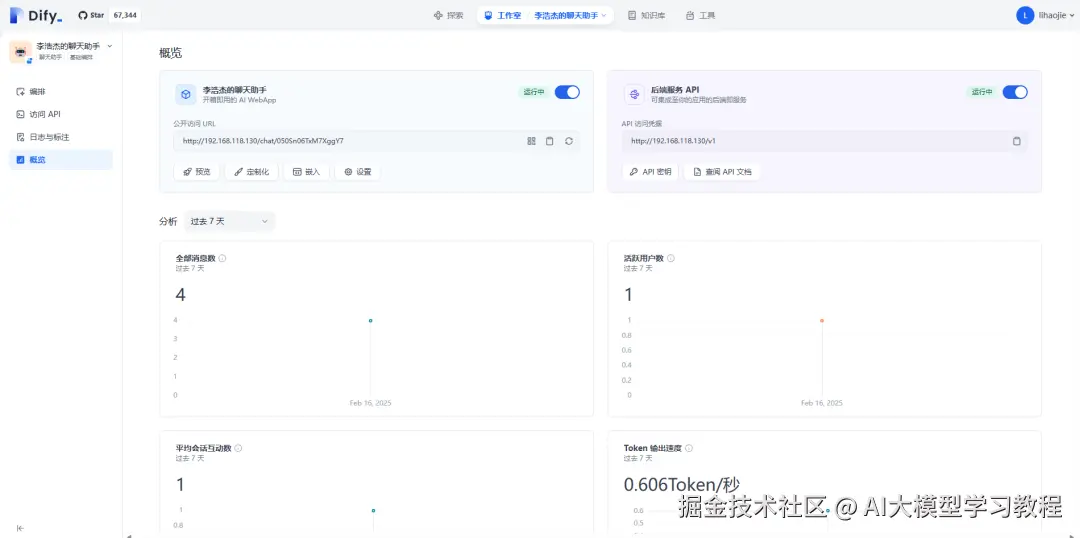
Task: Copy the API endpoint address
Action: [1017, 141]
